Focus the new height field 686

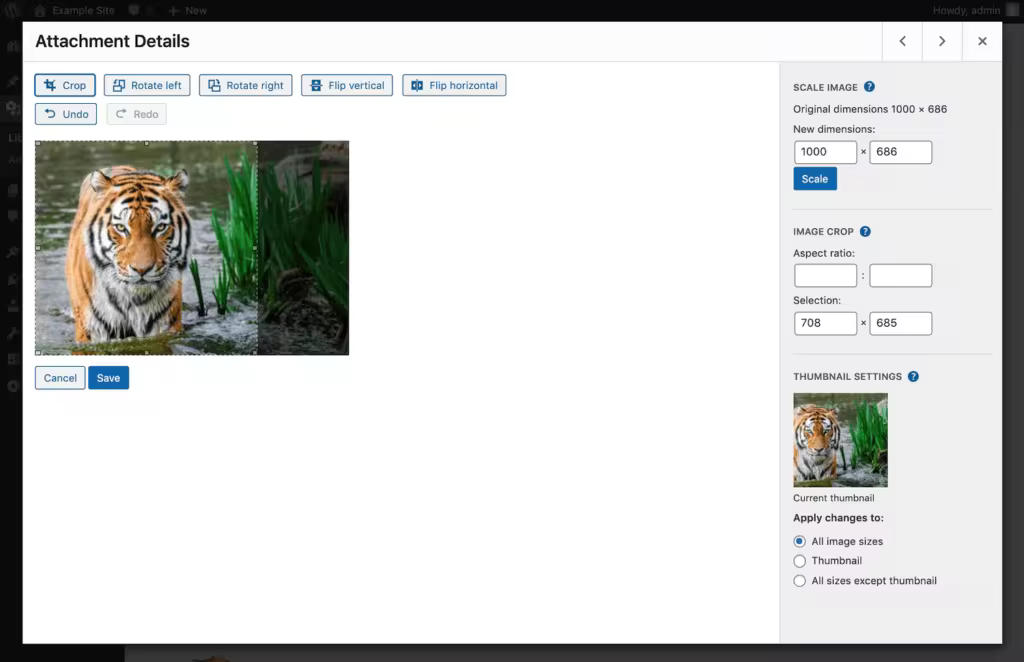[x=901, y=152]
